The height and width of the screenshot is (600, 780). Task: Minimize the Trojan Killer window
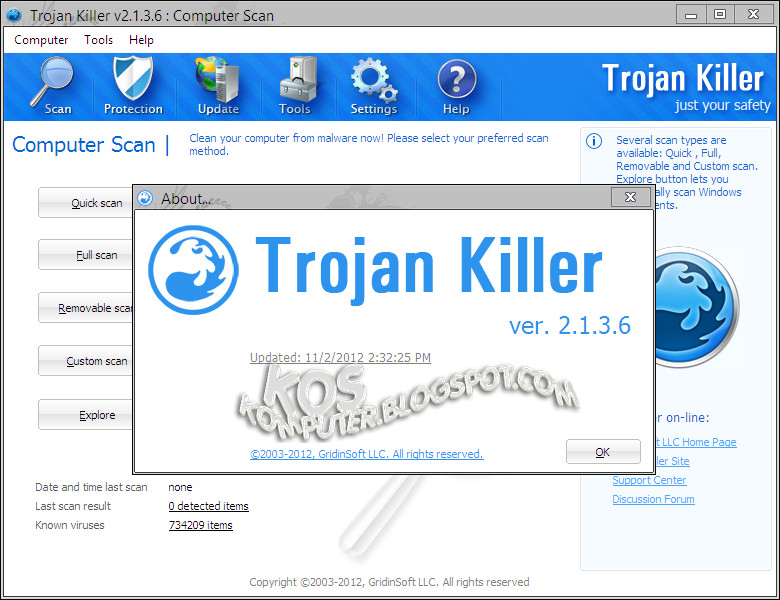pyautogui.click(x=691, y=14)
